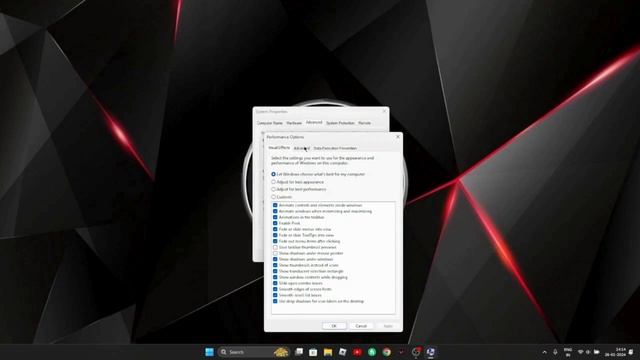Toggle Show thumbnails instead of icons
This screenshot has height=360, width=640.
[x=275, y=265]
